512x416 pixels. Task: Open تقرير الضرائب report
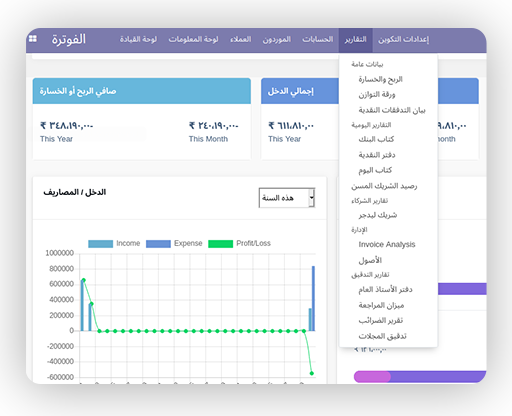tap(381, 320)
